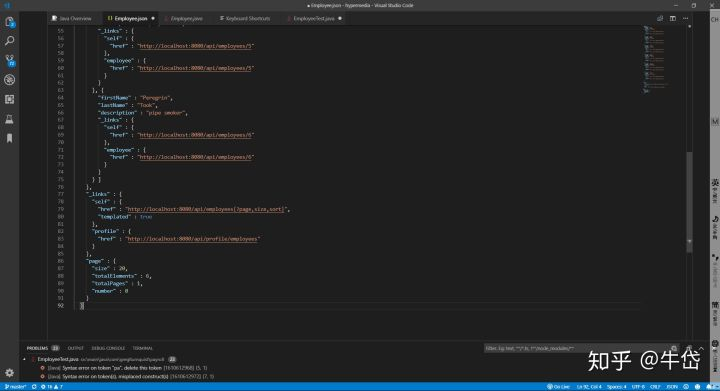Image resolution: width=720 pixels, height=391 pixels.
Task: Open the JSON language mode selector
Action: pyautogui.click(x=672, y=387)
